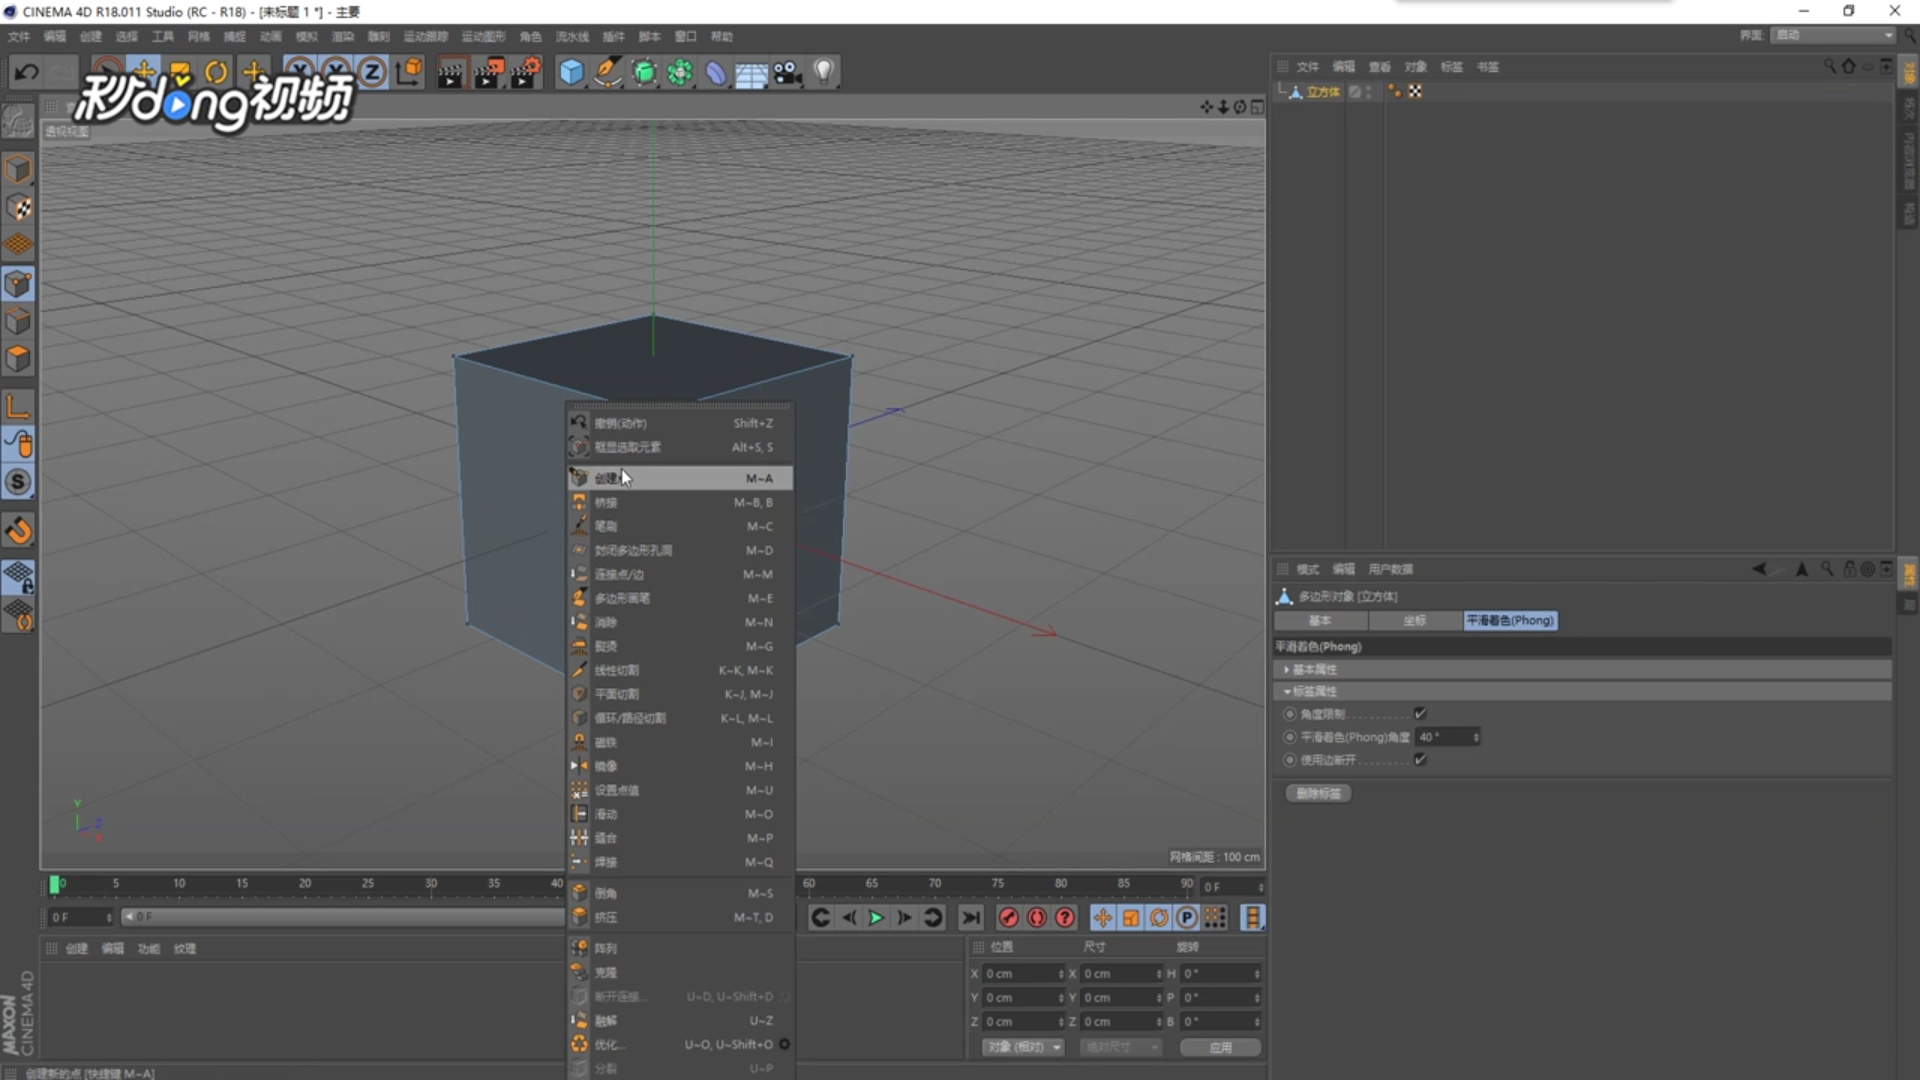Play the animation forward
Viewport: 1920px width, 1080px height.
(876, 917)
